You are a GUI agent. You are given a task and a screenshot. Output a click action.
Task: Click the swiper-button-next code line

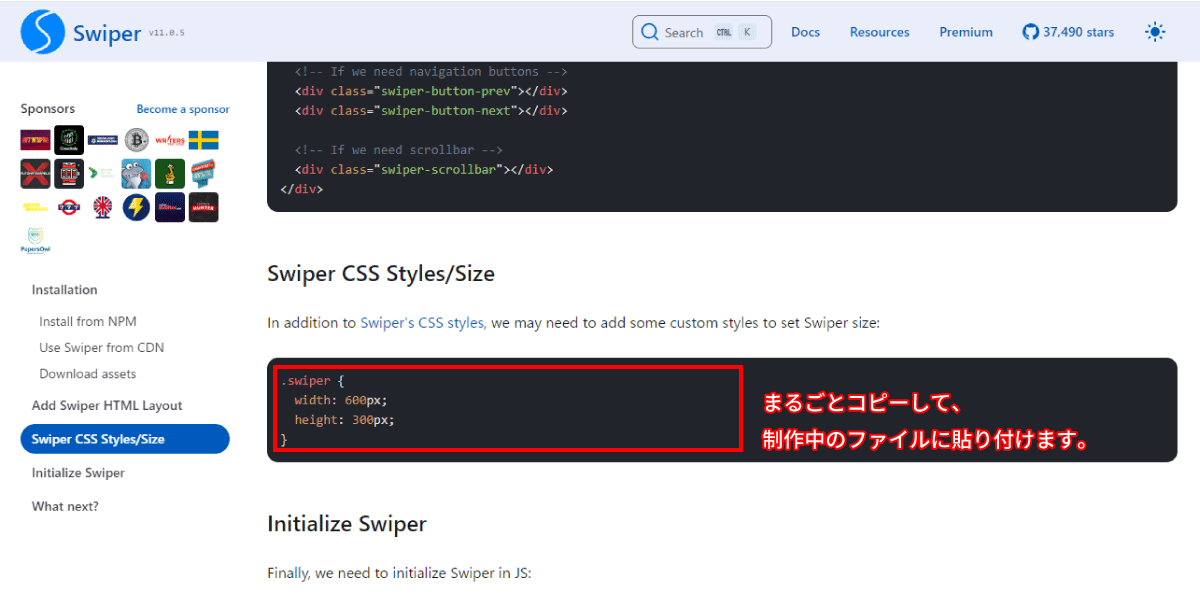(431, 110)
